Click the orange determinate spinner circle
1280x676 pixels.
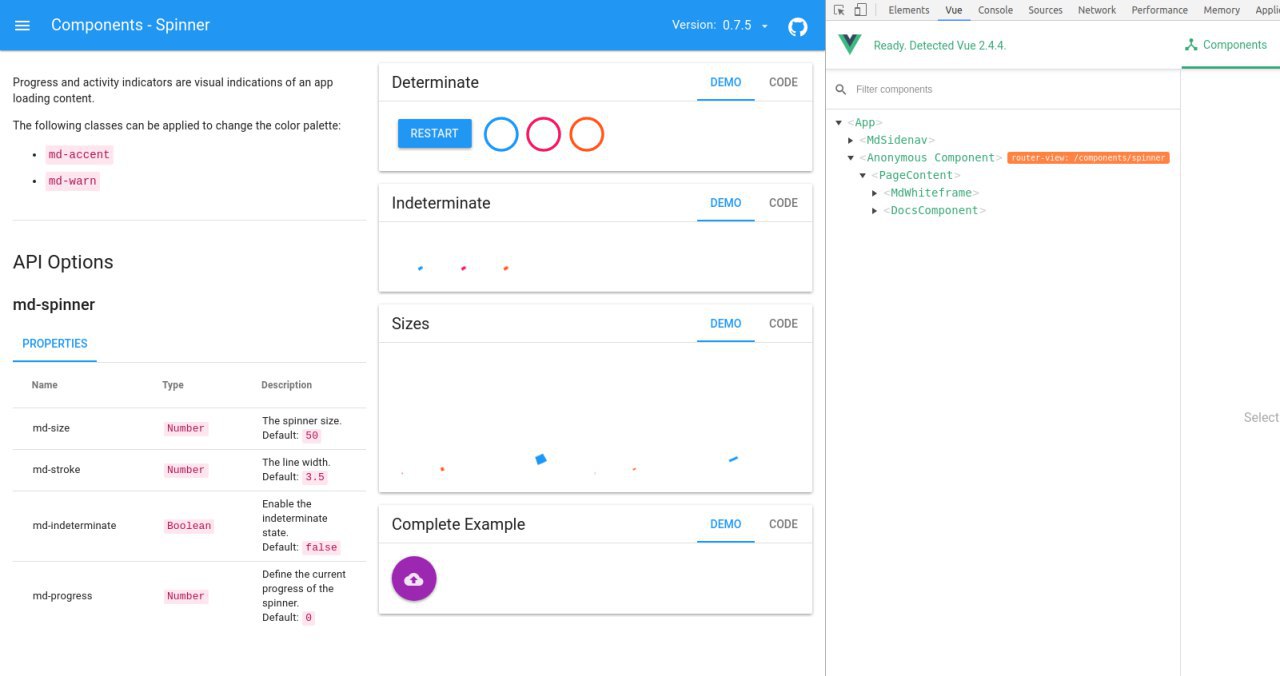[587, 134]
